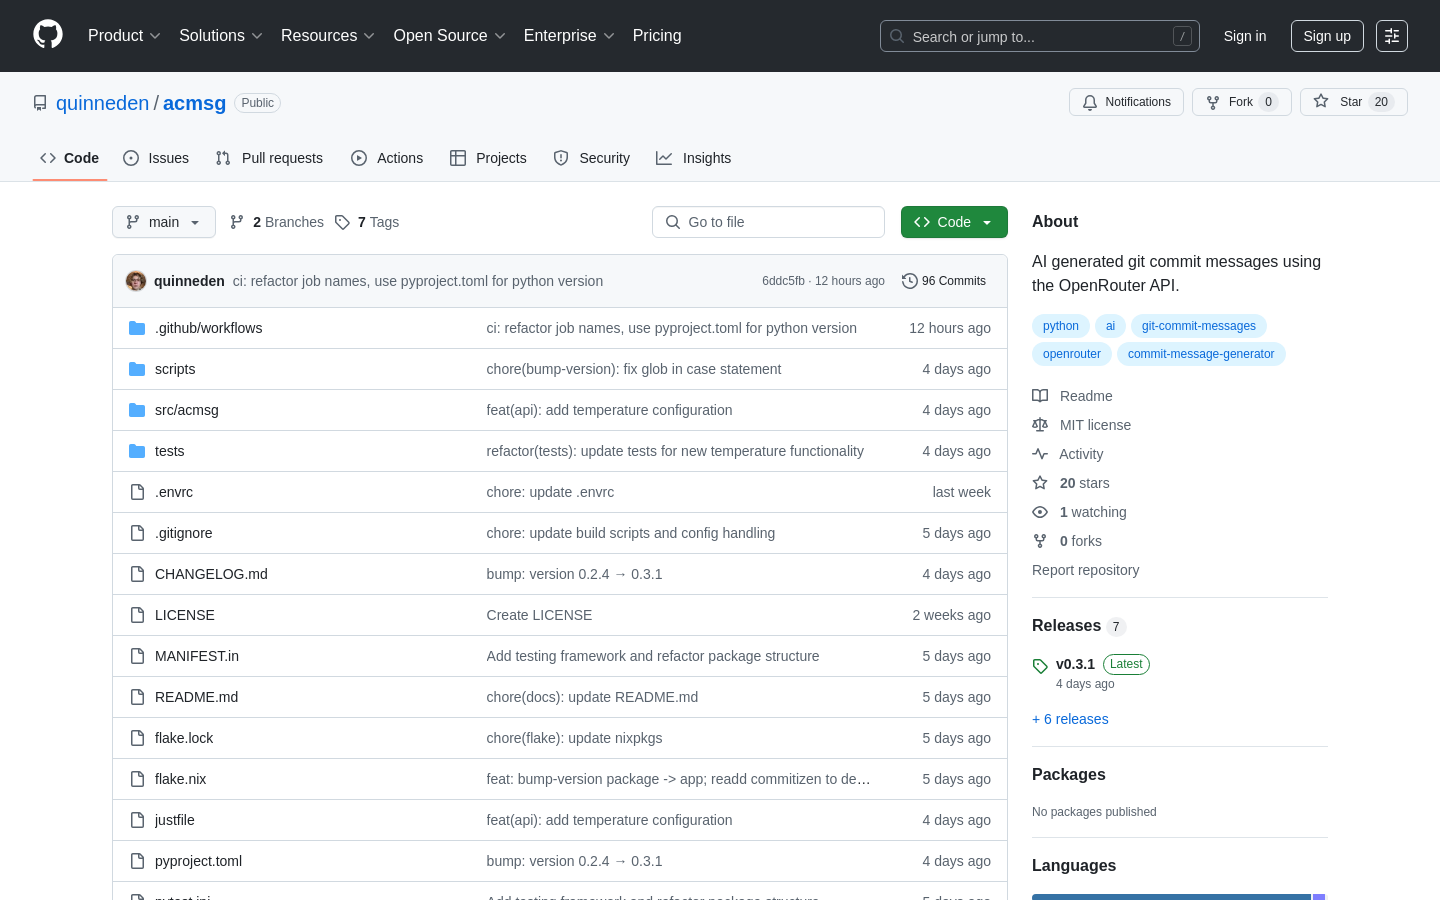Open the main branch selector dropdown
1440x900 pixels.
(164, 222)
